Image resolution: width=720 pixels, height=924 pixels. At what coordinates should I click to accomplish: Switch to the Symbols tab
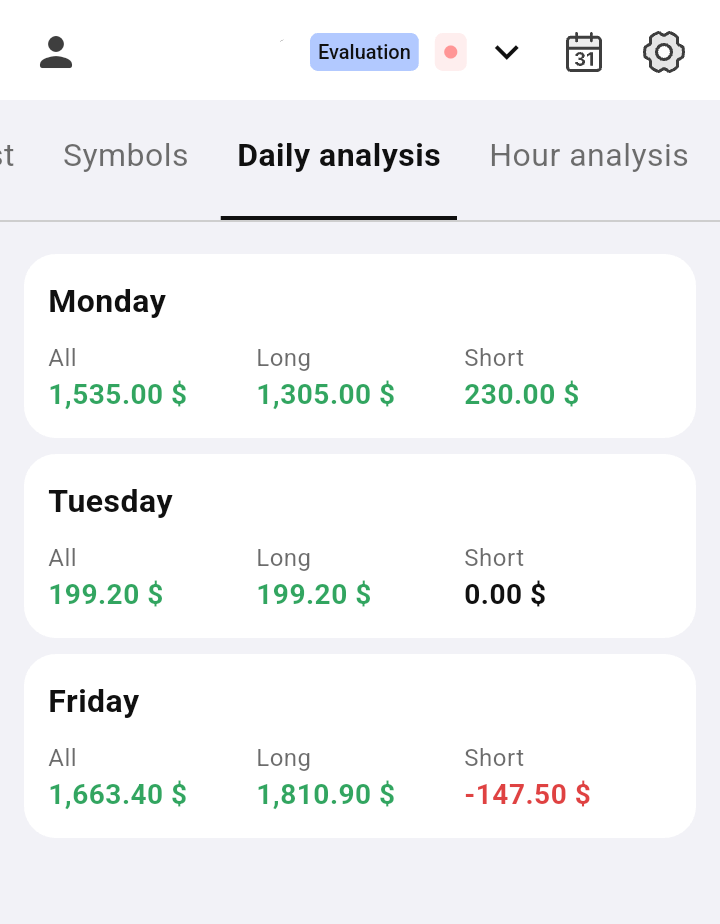[125, 156]
